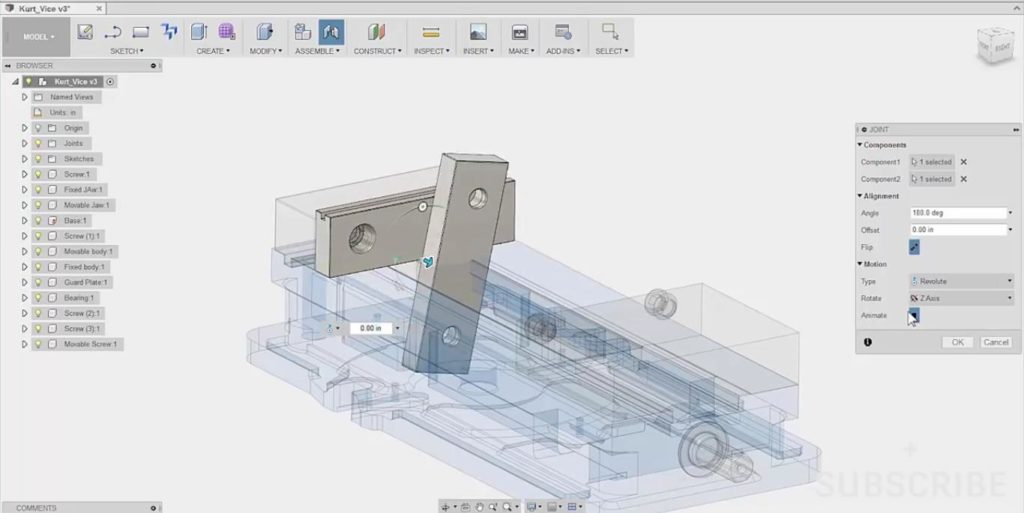Select the Line sketch tool
The width and height of the screenshot is (1024, 513).
[113, 31]
